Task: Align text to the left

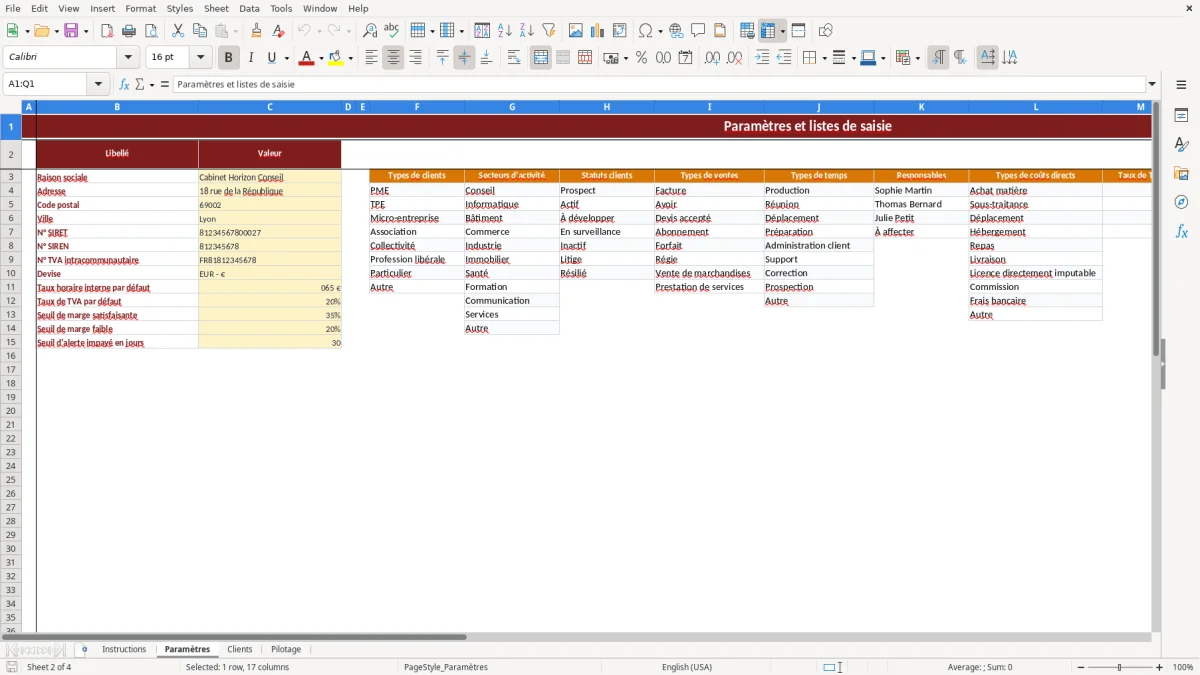Action: coord(371,58)
